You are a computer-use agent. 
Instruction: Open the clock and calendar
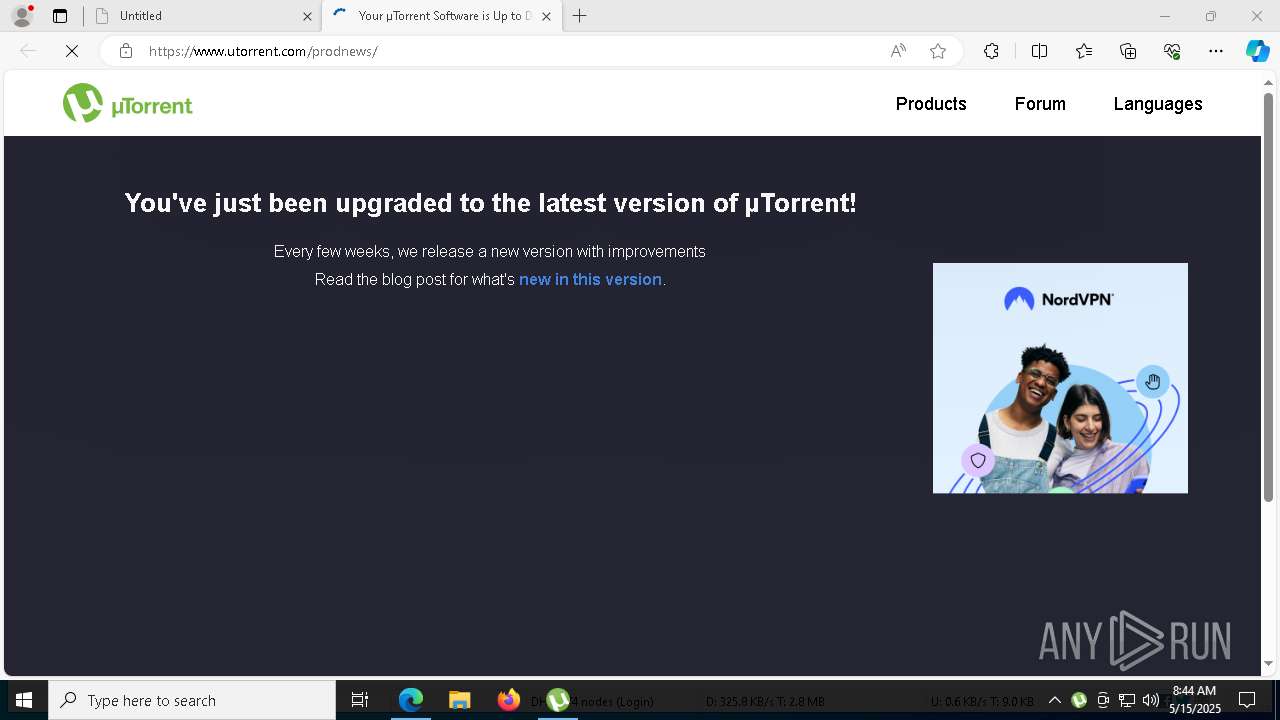click(x=1195, y=700)
